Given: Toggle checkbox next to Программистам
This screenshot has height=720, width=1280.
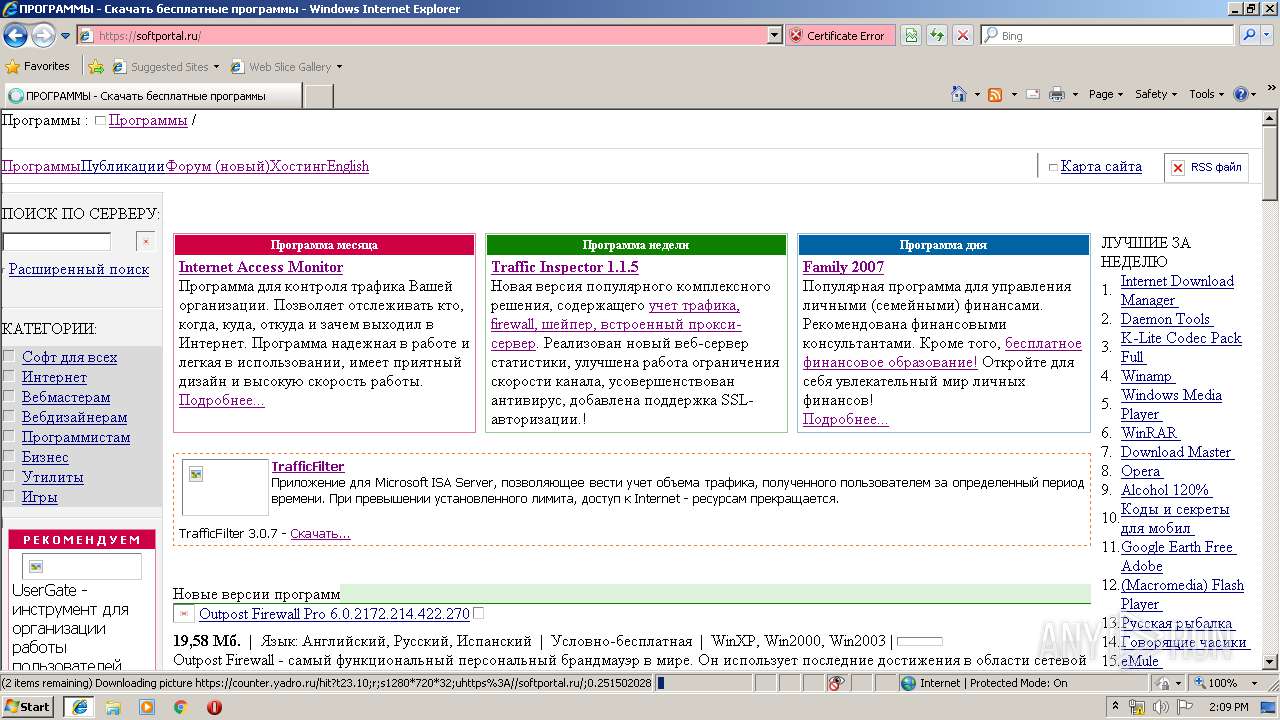Looking at the screenshot, I should click(x=9, y=436).
